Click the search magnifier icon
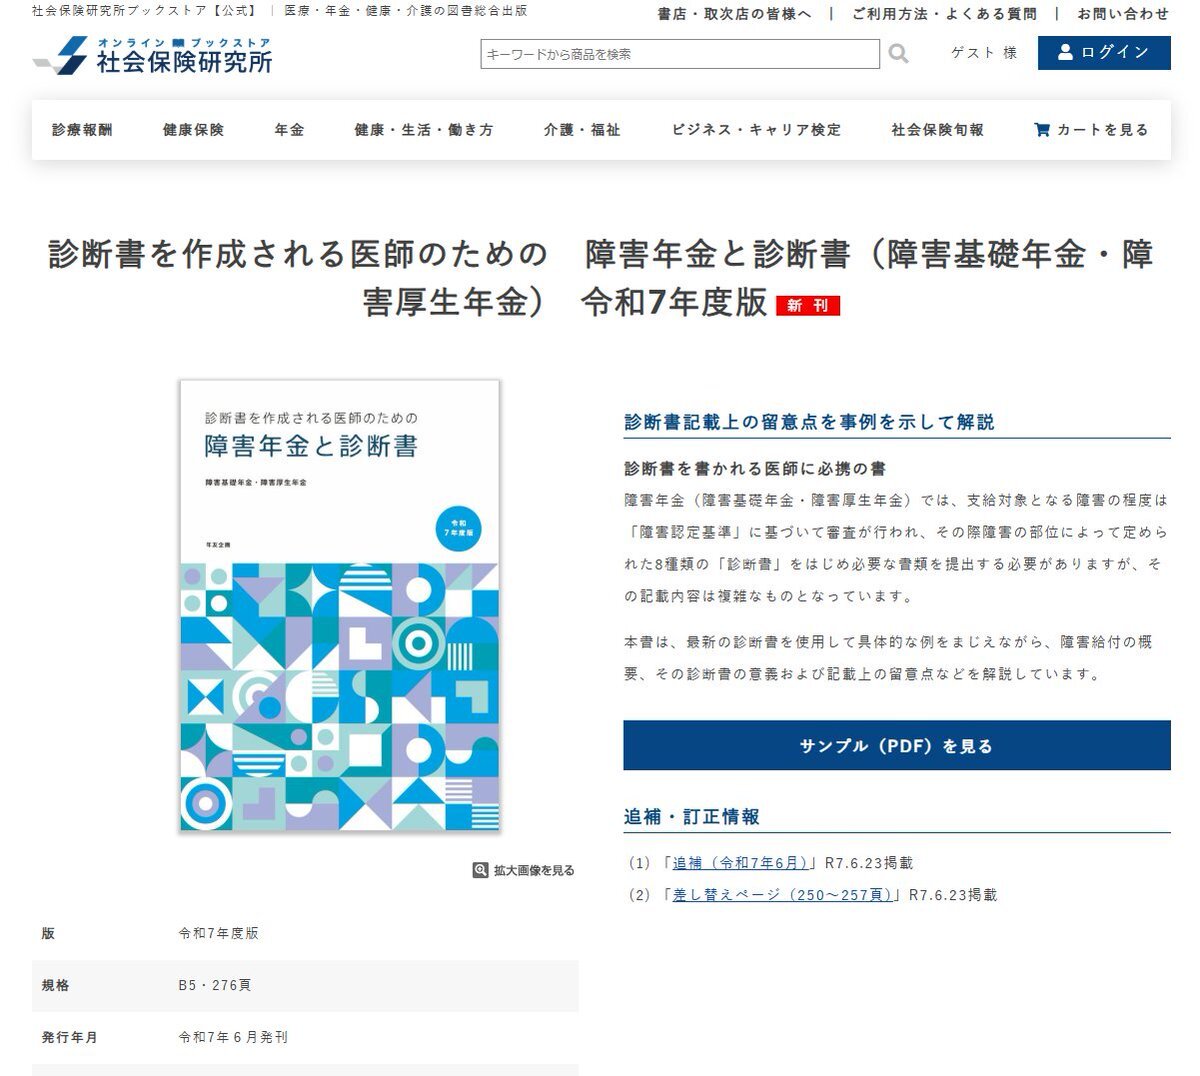Viewport: 1200px width, 1076px height. (x=899, y=54)
